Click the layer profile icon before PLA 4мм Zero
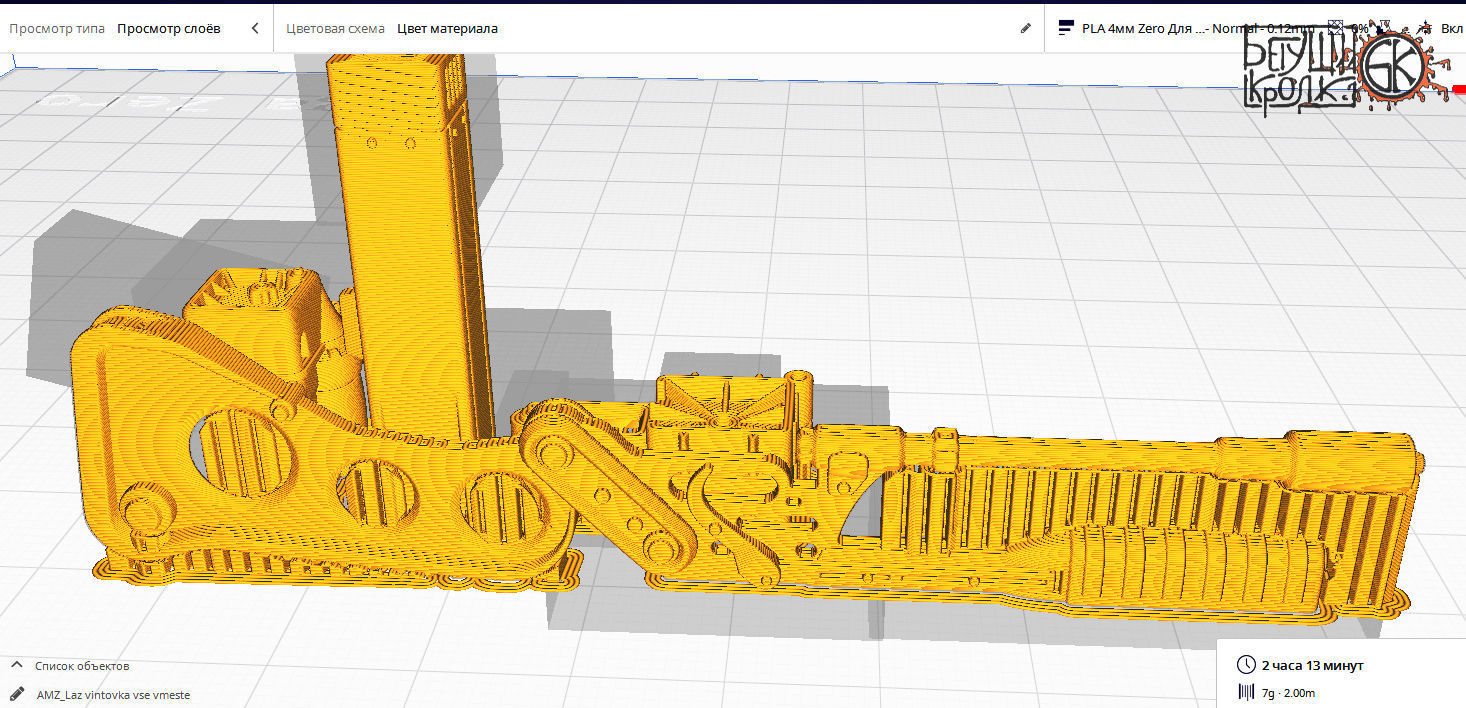 click(x=1066, y=28)
